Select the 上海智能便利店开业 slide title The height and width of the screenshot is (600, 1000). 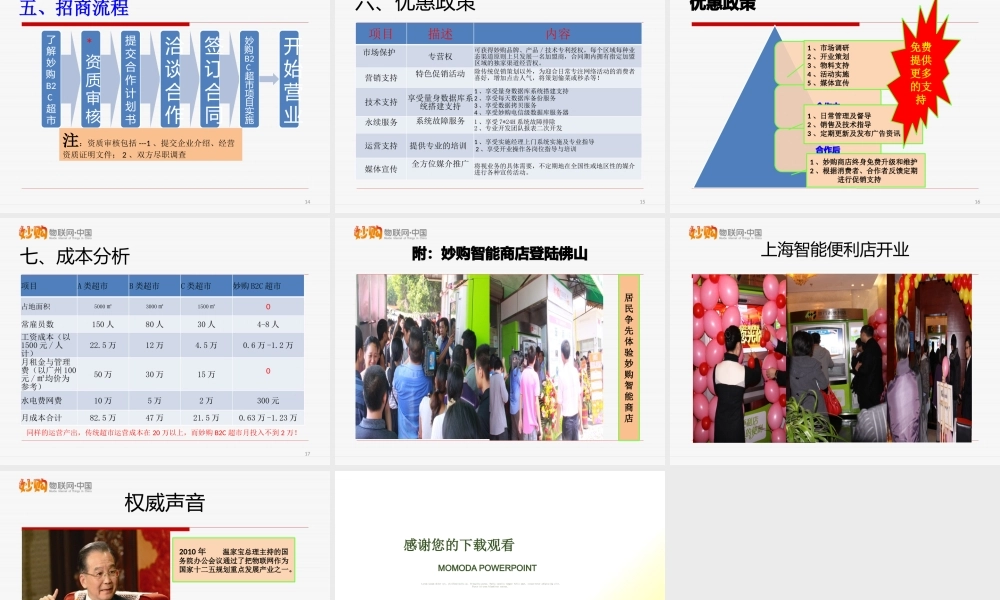point(834,249)
